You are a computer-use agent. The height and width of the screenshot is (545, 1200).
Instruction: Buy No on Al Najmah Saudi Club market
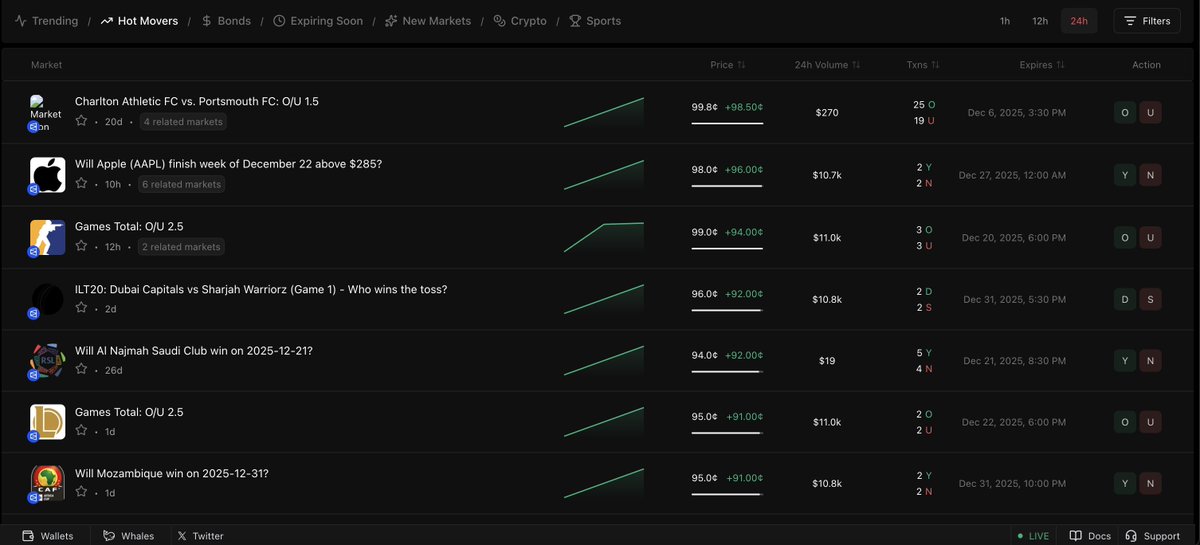[x=1150, y=360]
